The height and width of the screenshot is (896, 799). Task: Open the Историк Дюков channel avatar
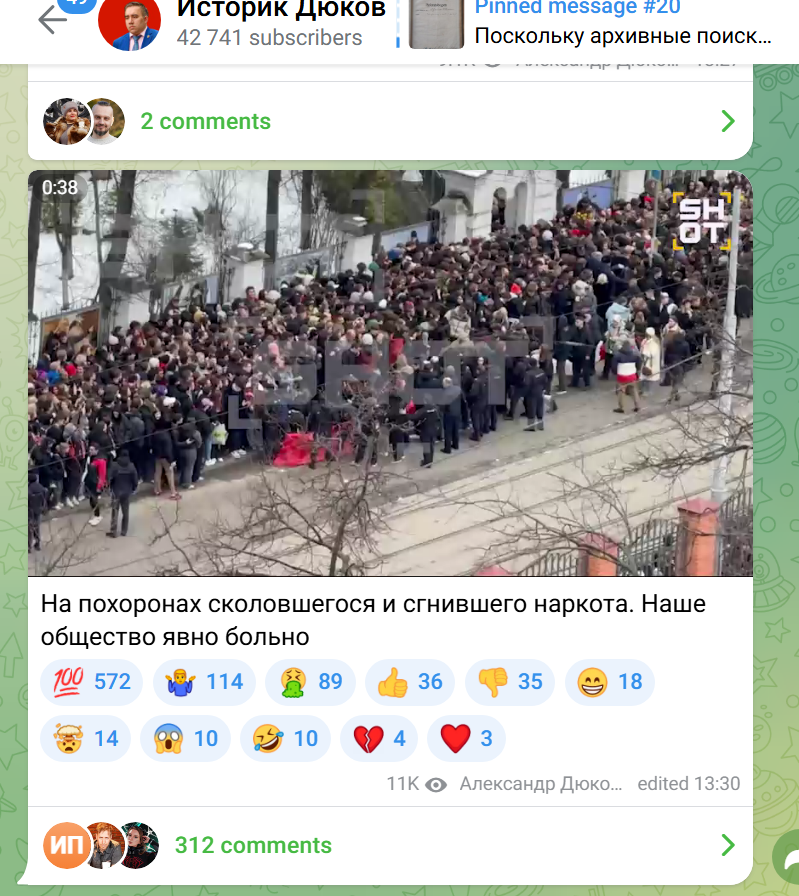point(129,23)
